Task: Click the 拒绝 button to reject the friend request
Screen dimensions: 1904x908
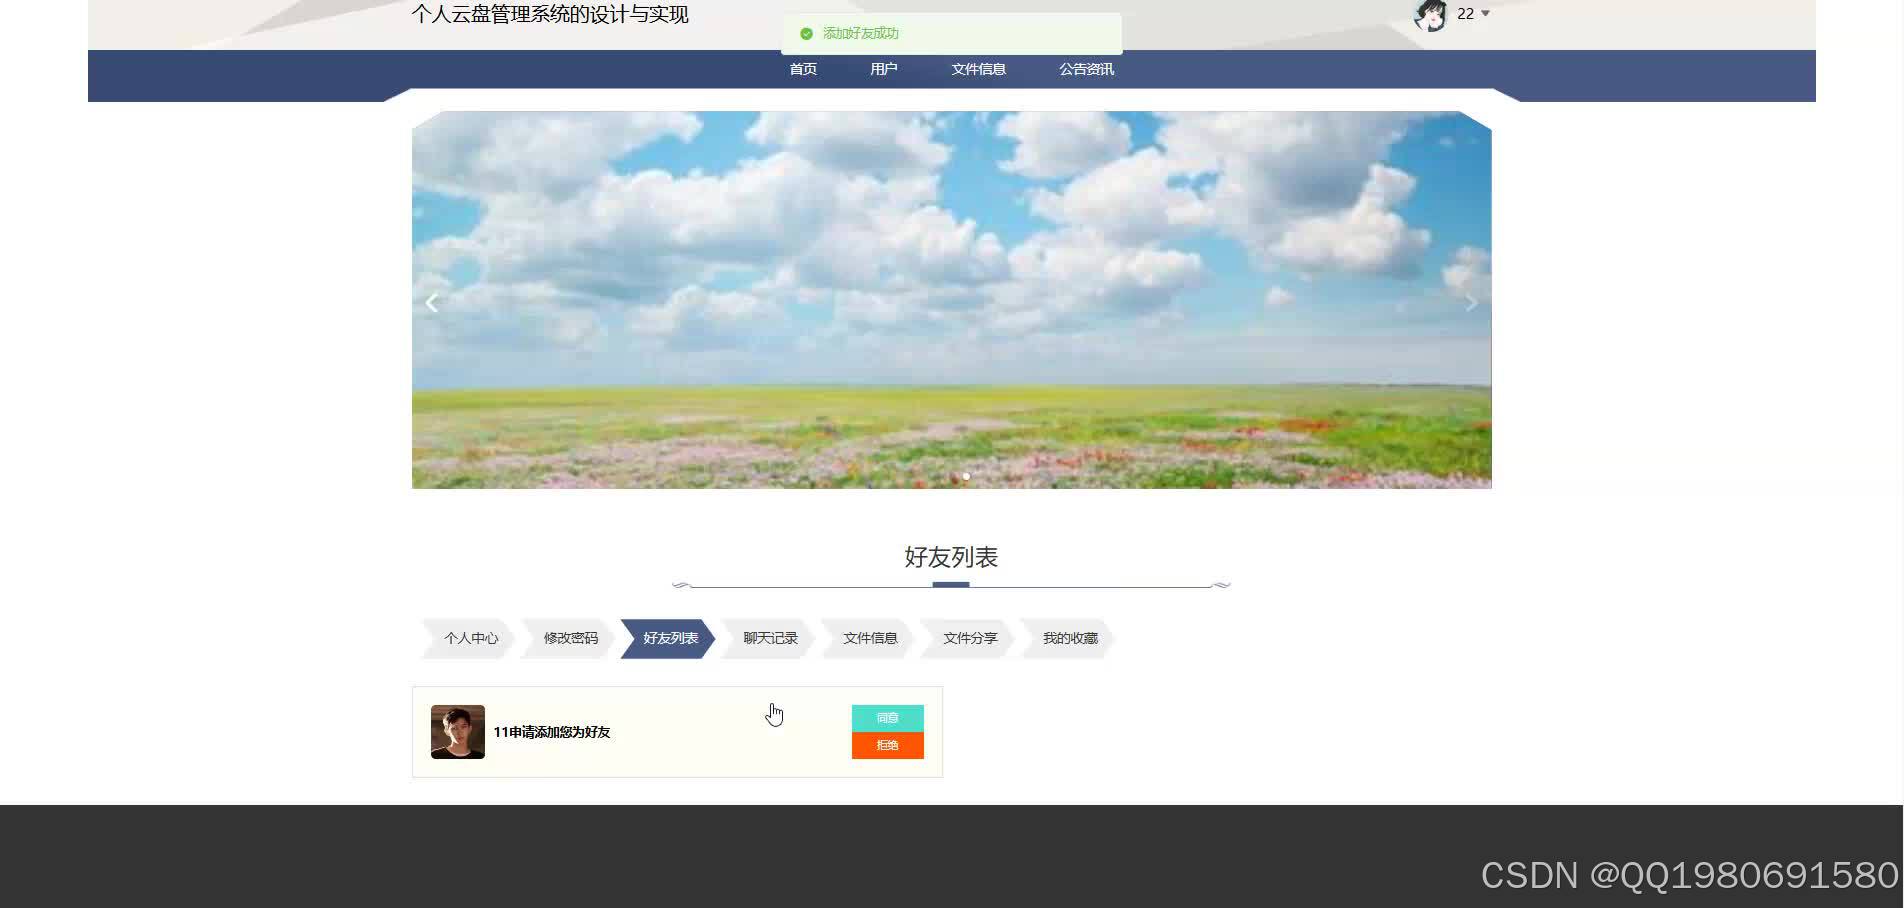Action: [x=886, y=745]
